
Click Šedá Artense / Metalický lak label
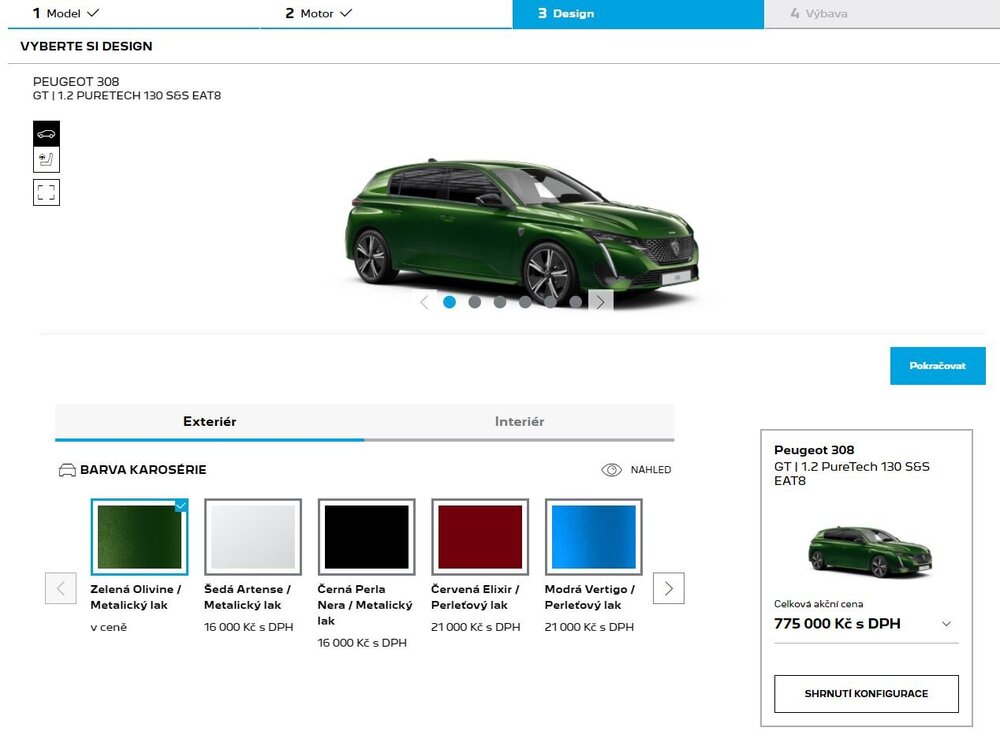[x=247, y=597]
